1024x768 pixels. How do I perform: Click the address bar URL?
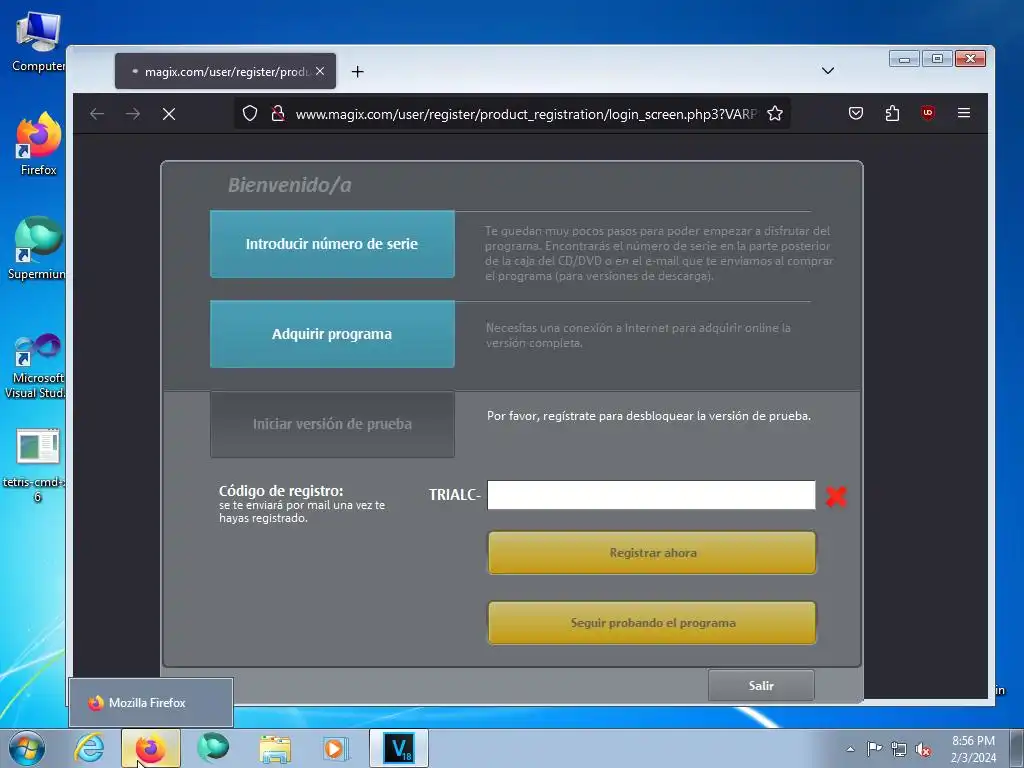526,114
